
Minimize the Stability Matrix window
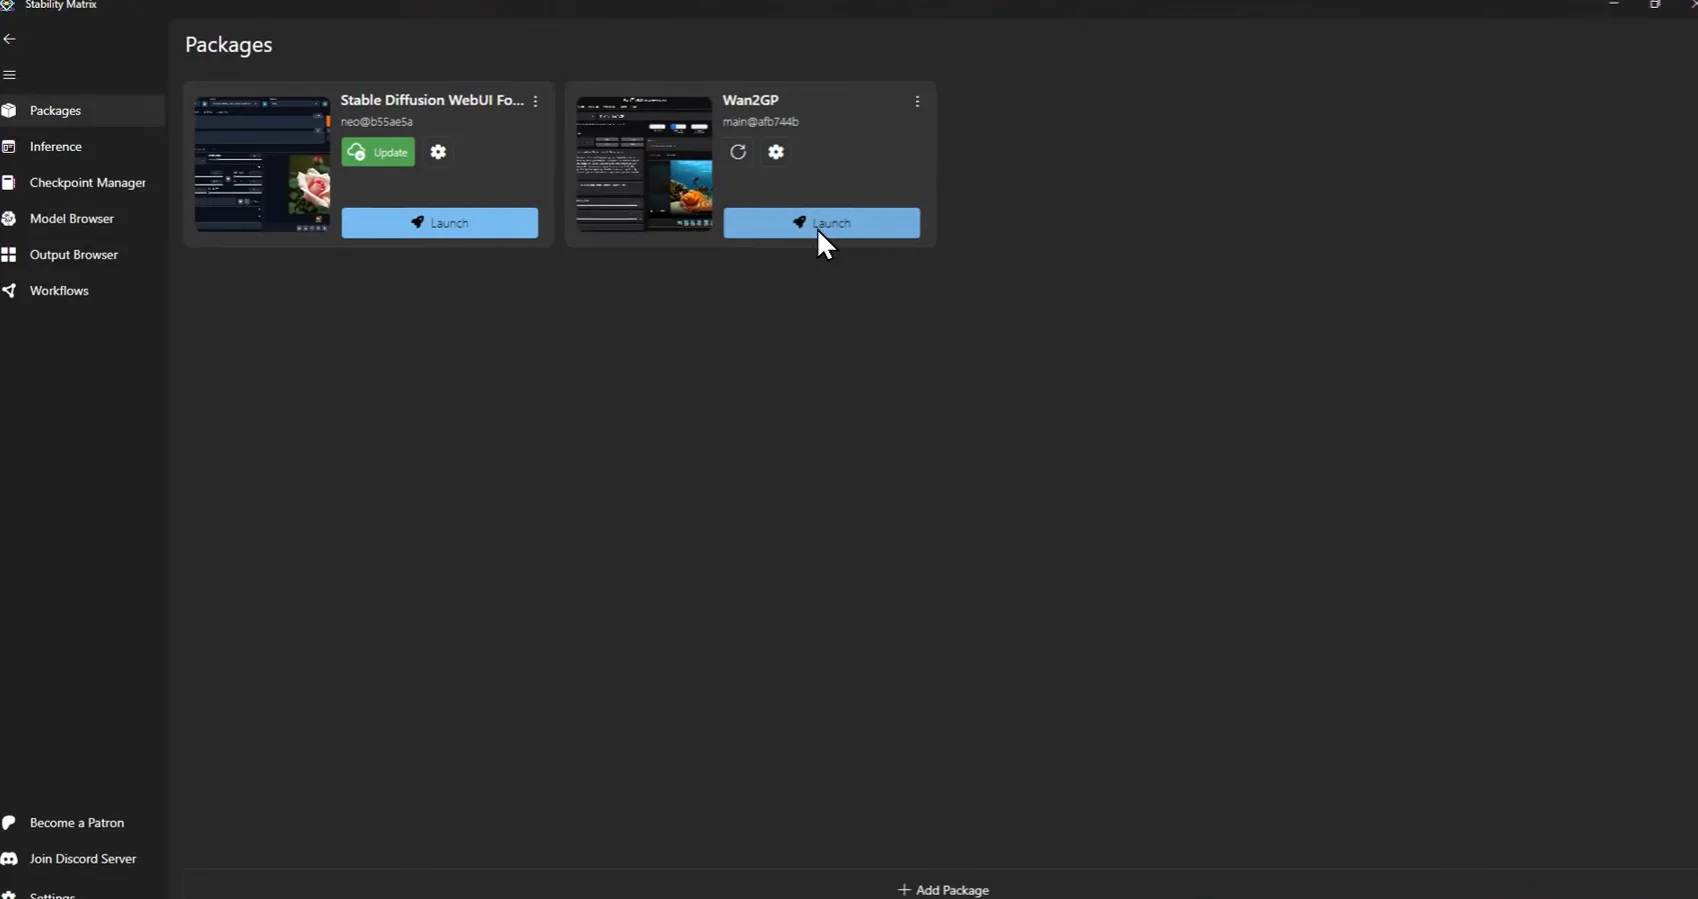1614,5
